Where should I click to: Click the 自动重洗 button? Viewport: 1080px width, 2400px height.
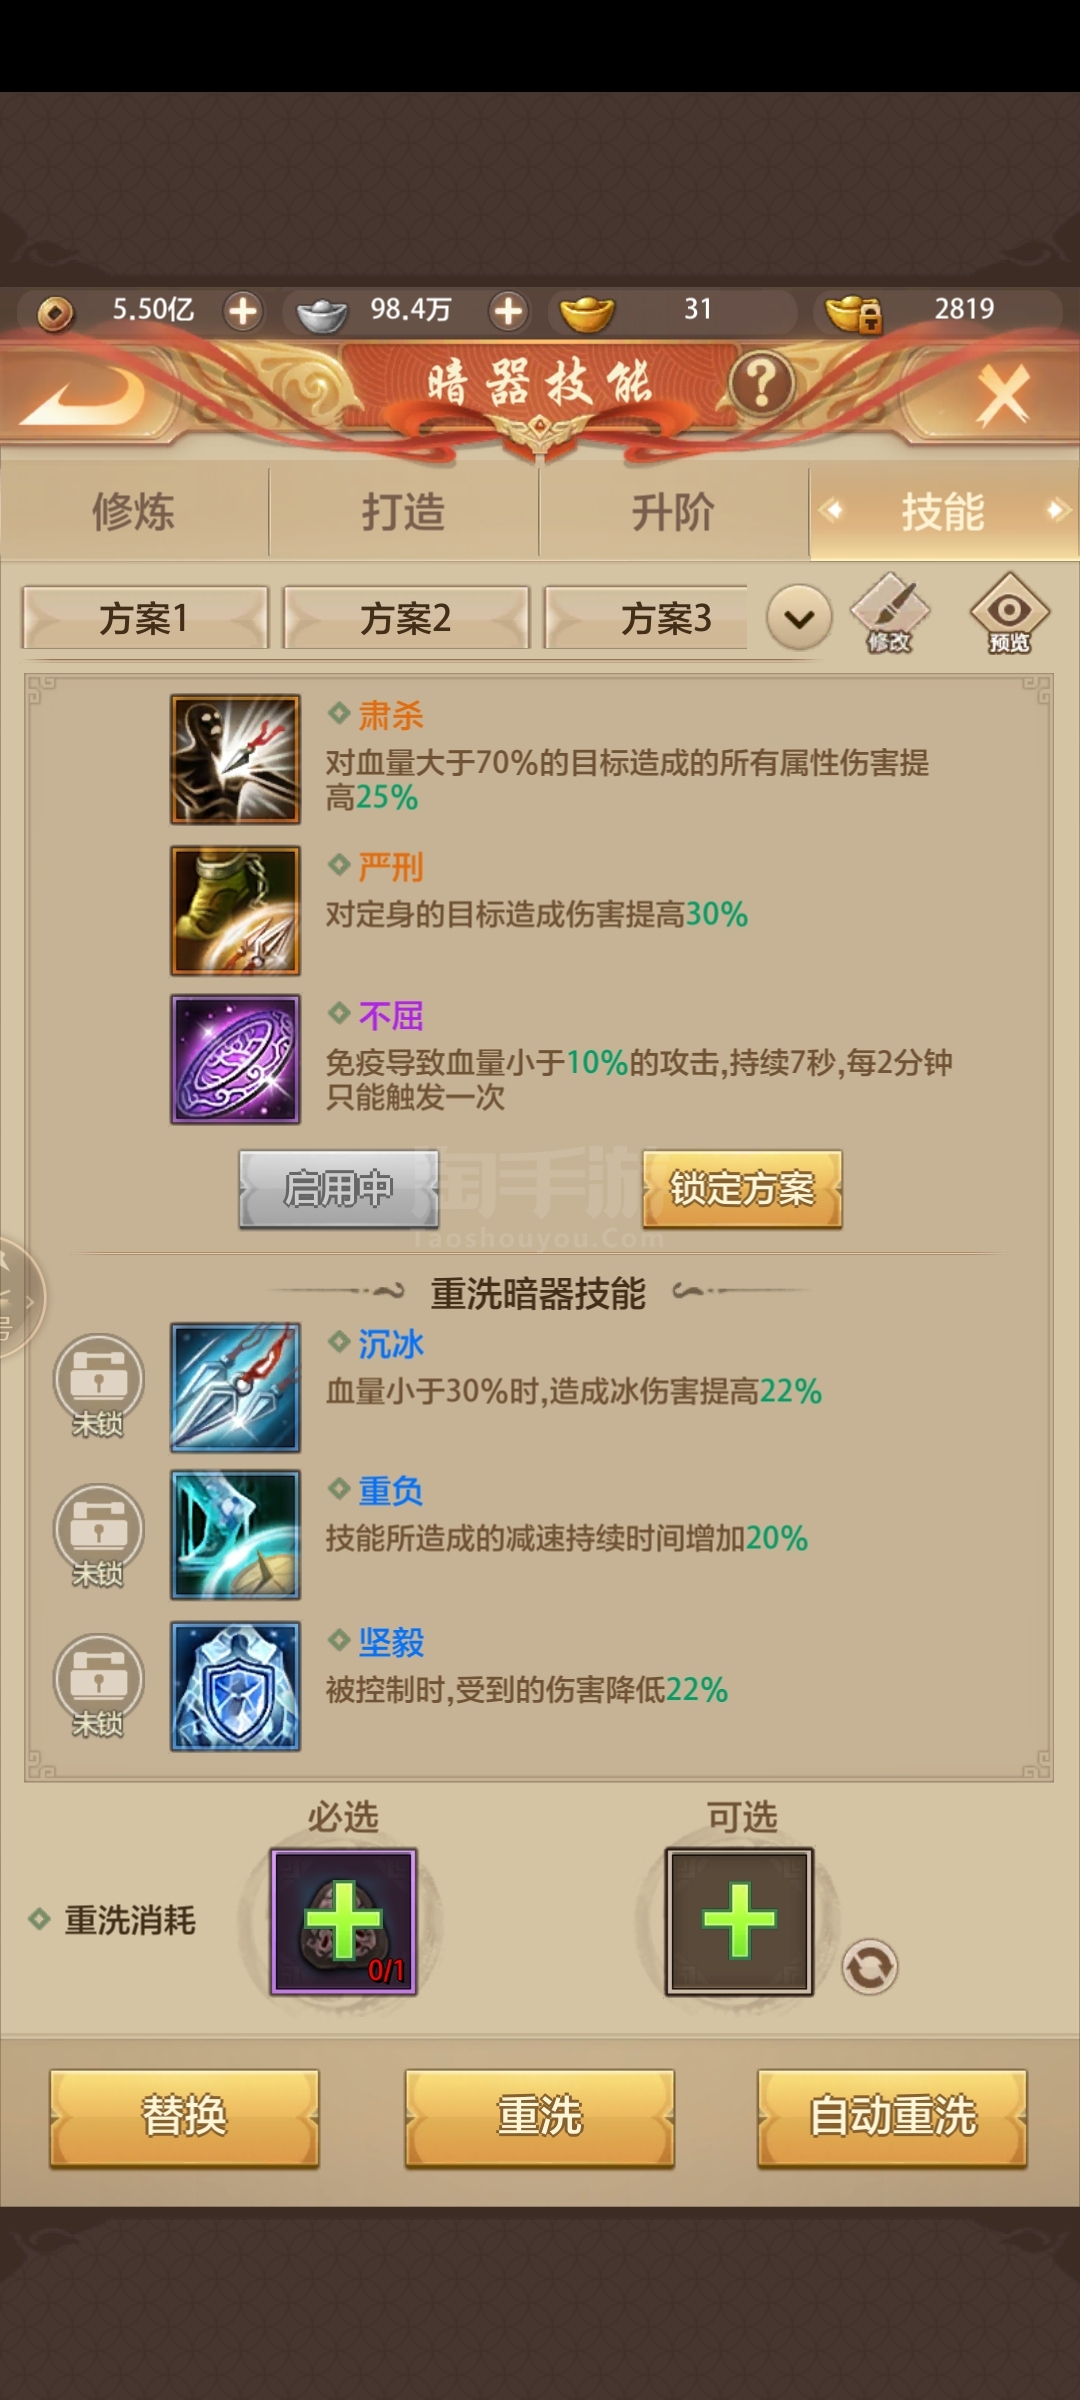(892, 2117)
